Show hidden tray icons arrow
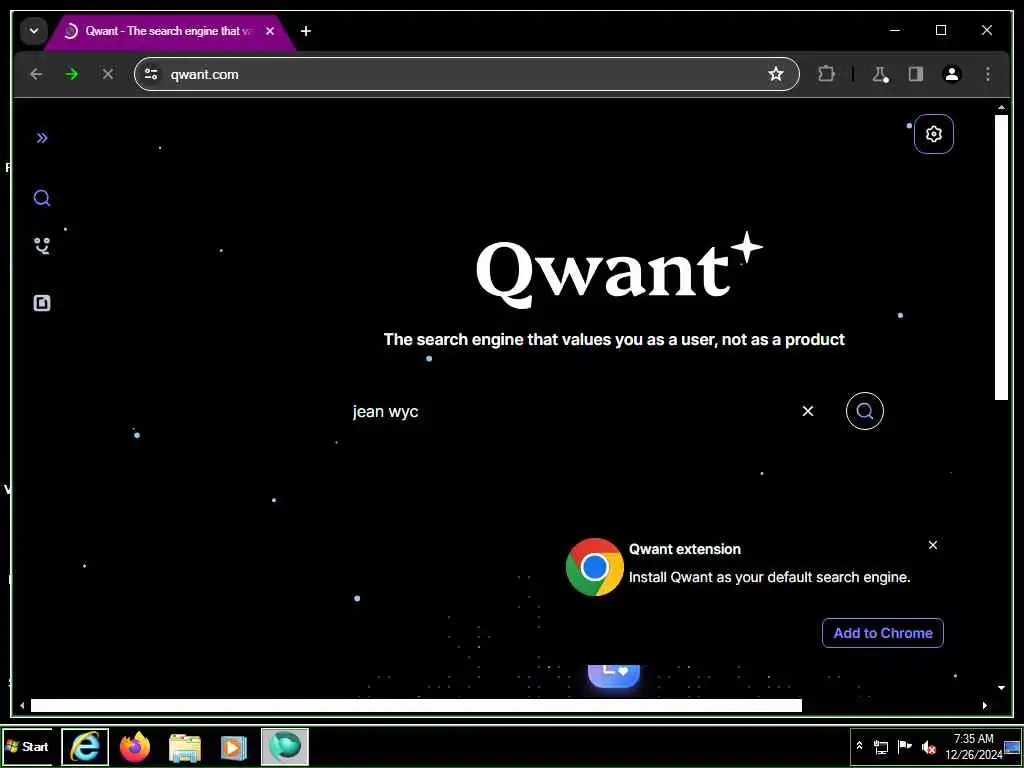 tap(859, 746)
